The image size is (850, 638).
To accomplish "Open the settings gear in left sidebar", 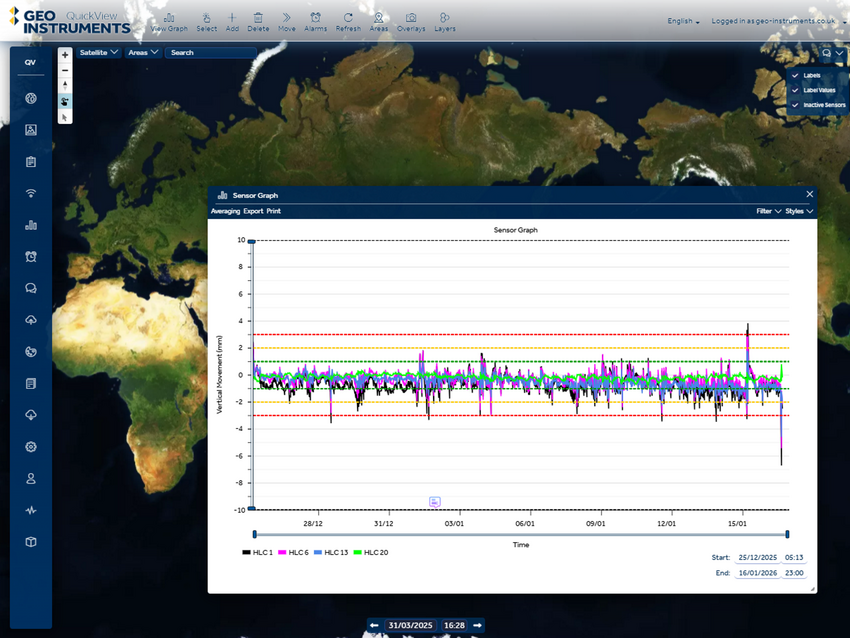I will coord(31,447).
